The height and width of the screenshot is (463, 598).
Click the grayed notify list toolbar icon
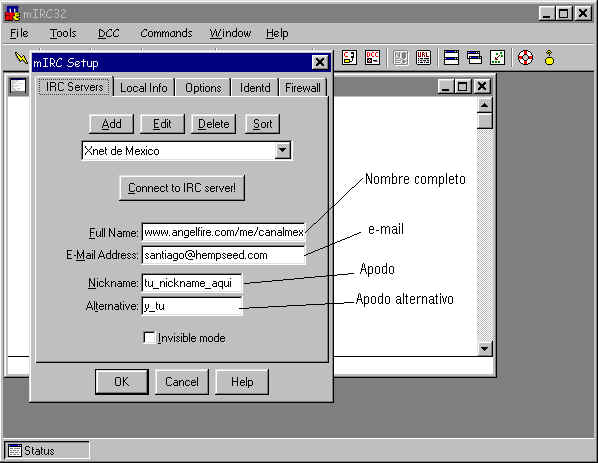tap(400, 58)
